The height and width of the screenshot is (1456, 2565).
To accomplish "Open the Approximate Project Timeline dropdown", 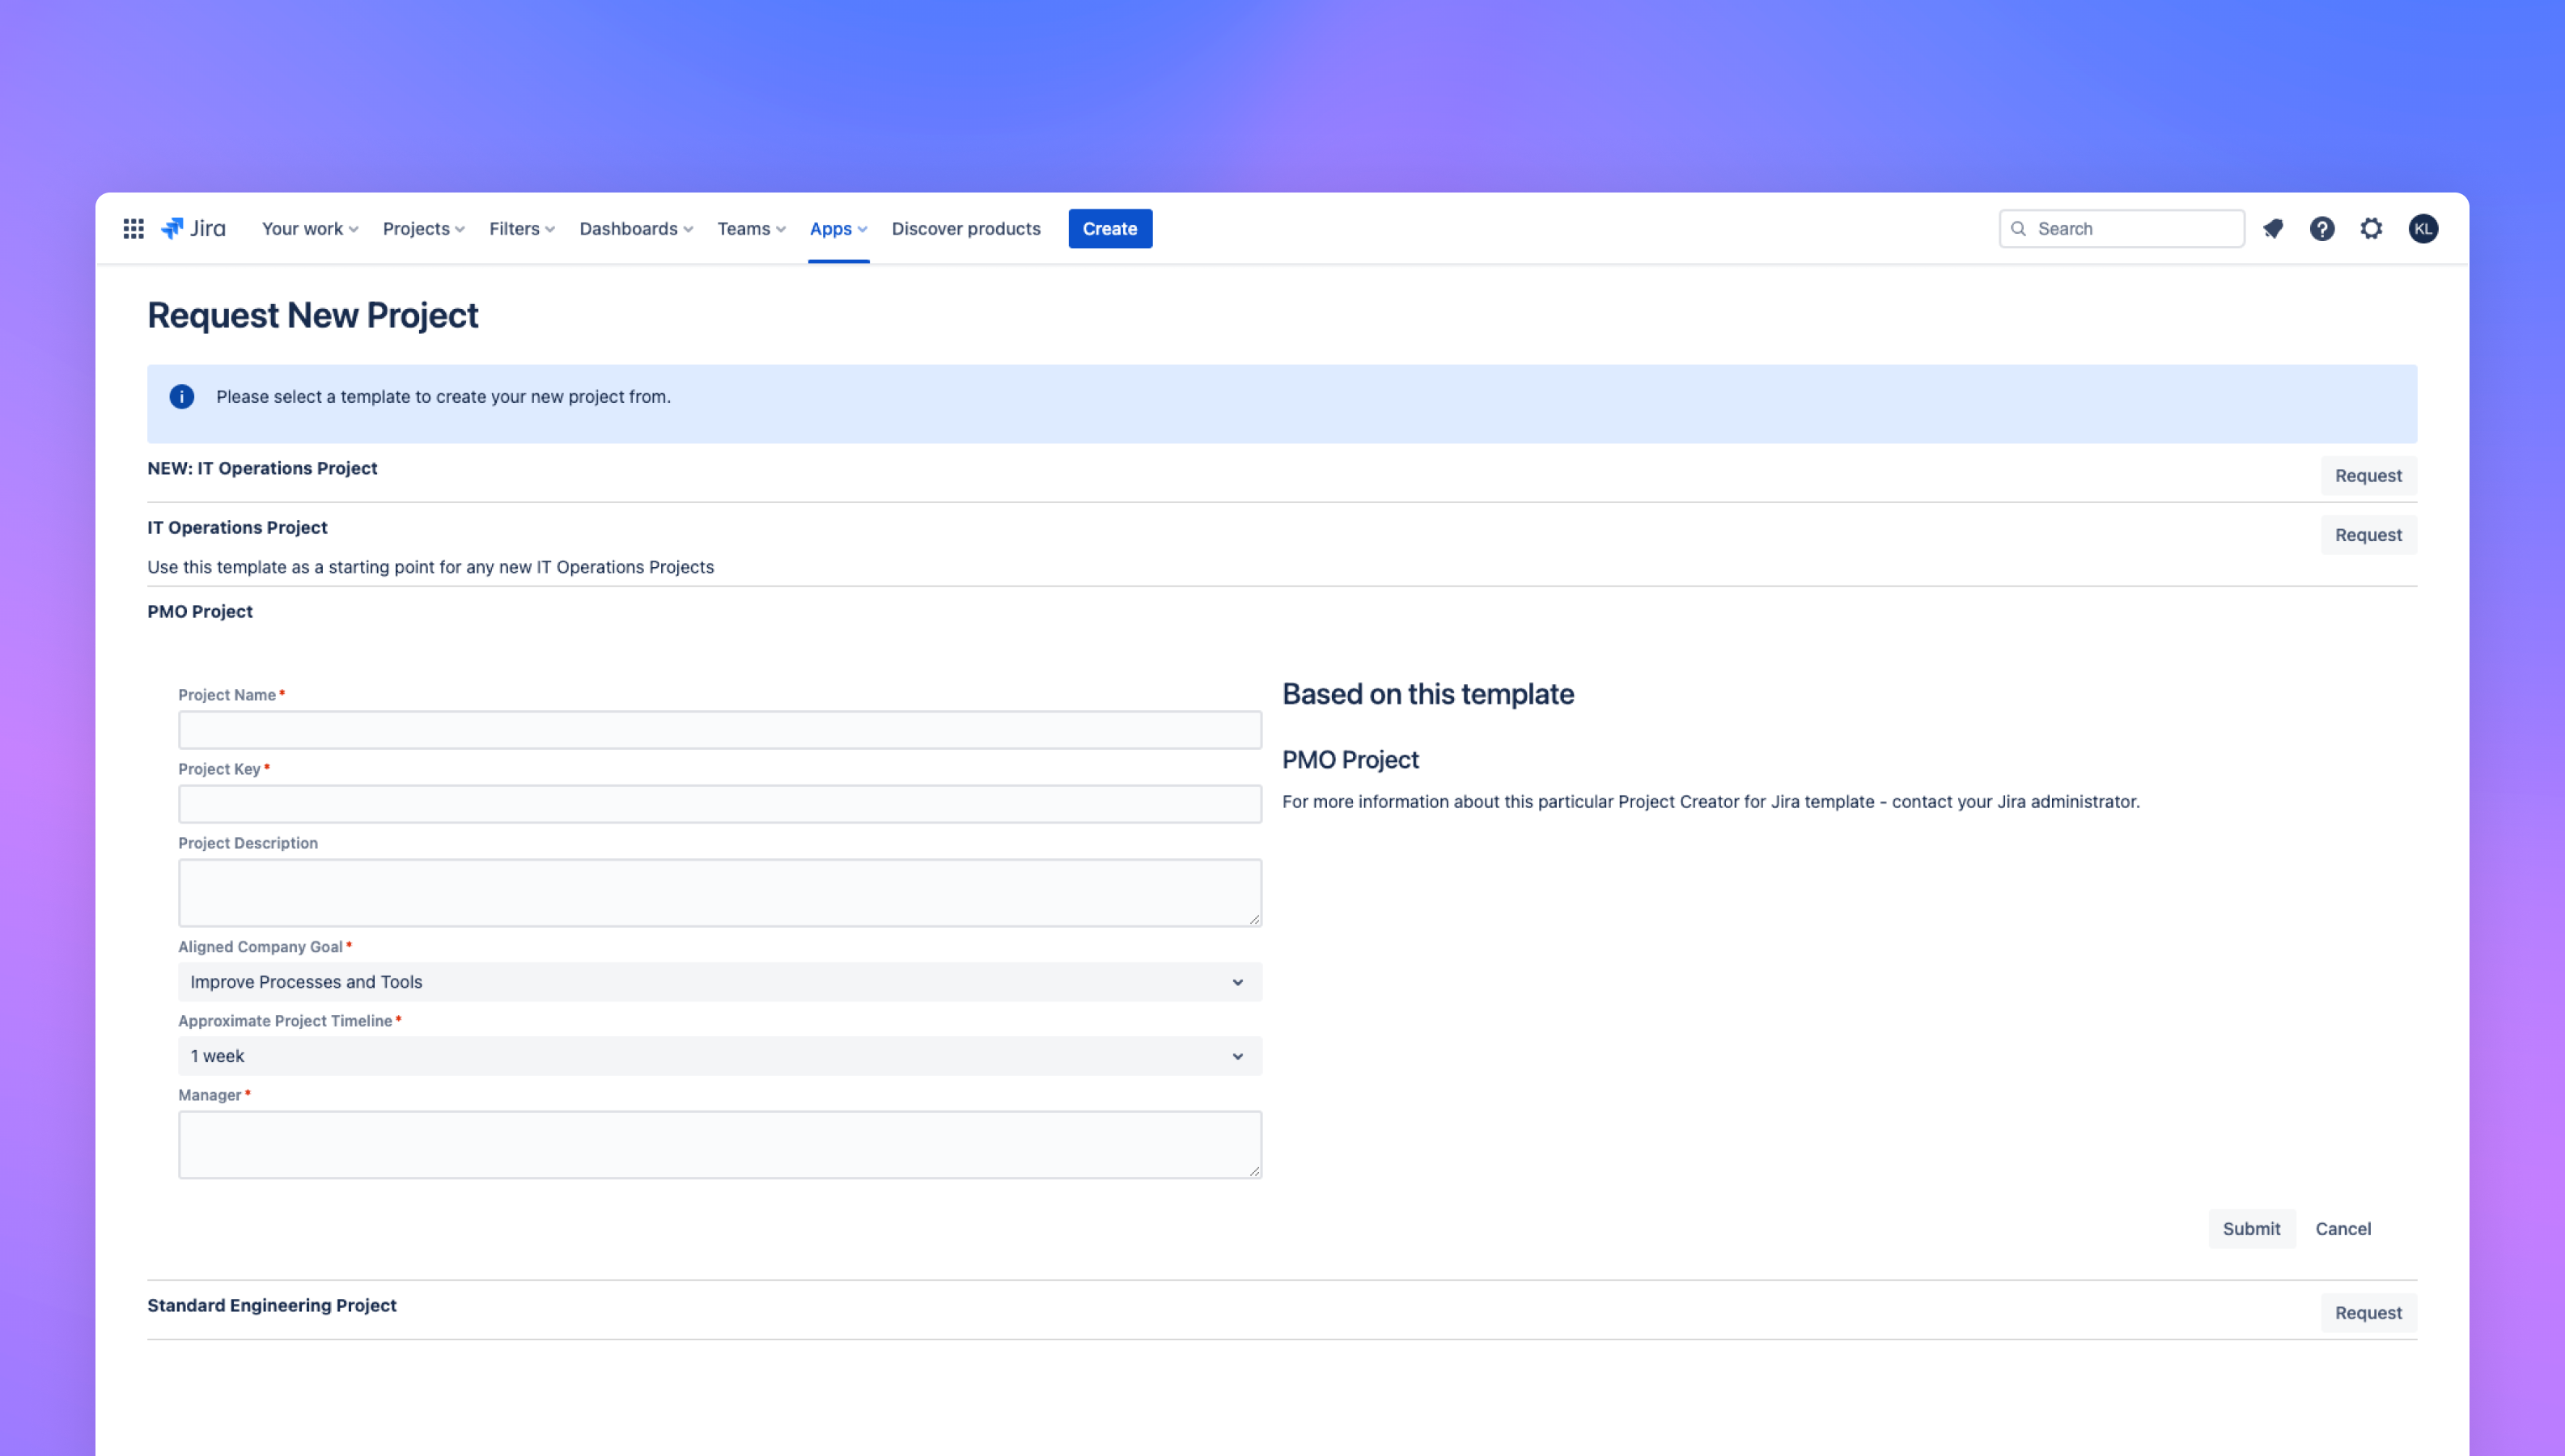I will pyautogui.click(x=719, y=1056).
